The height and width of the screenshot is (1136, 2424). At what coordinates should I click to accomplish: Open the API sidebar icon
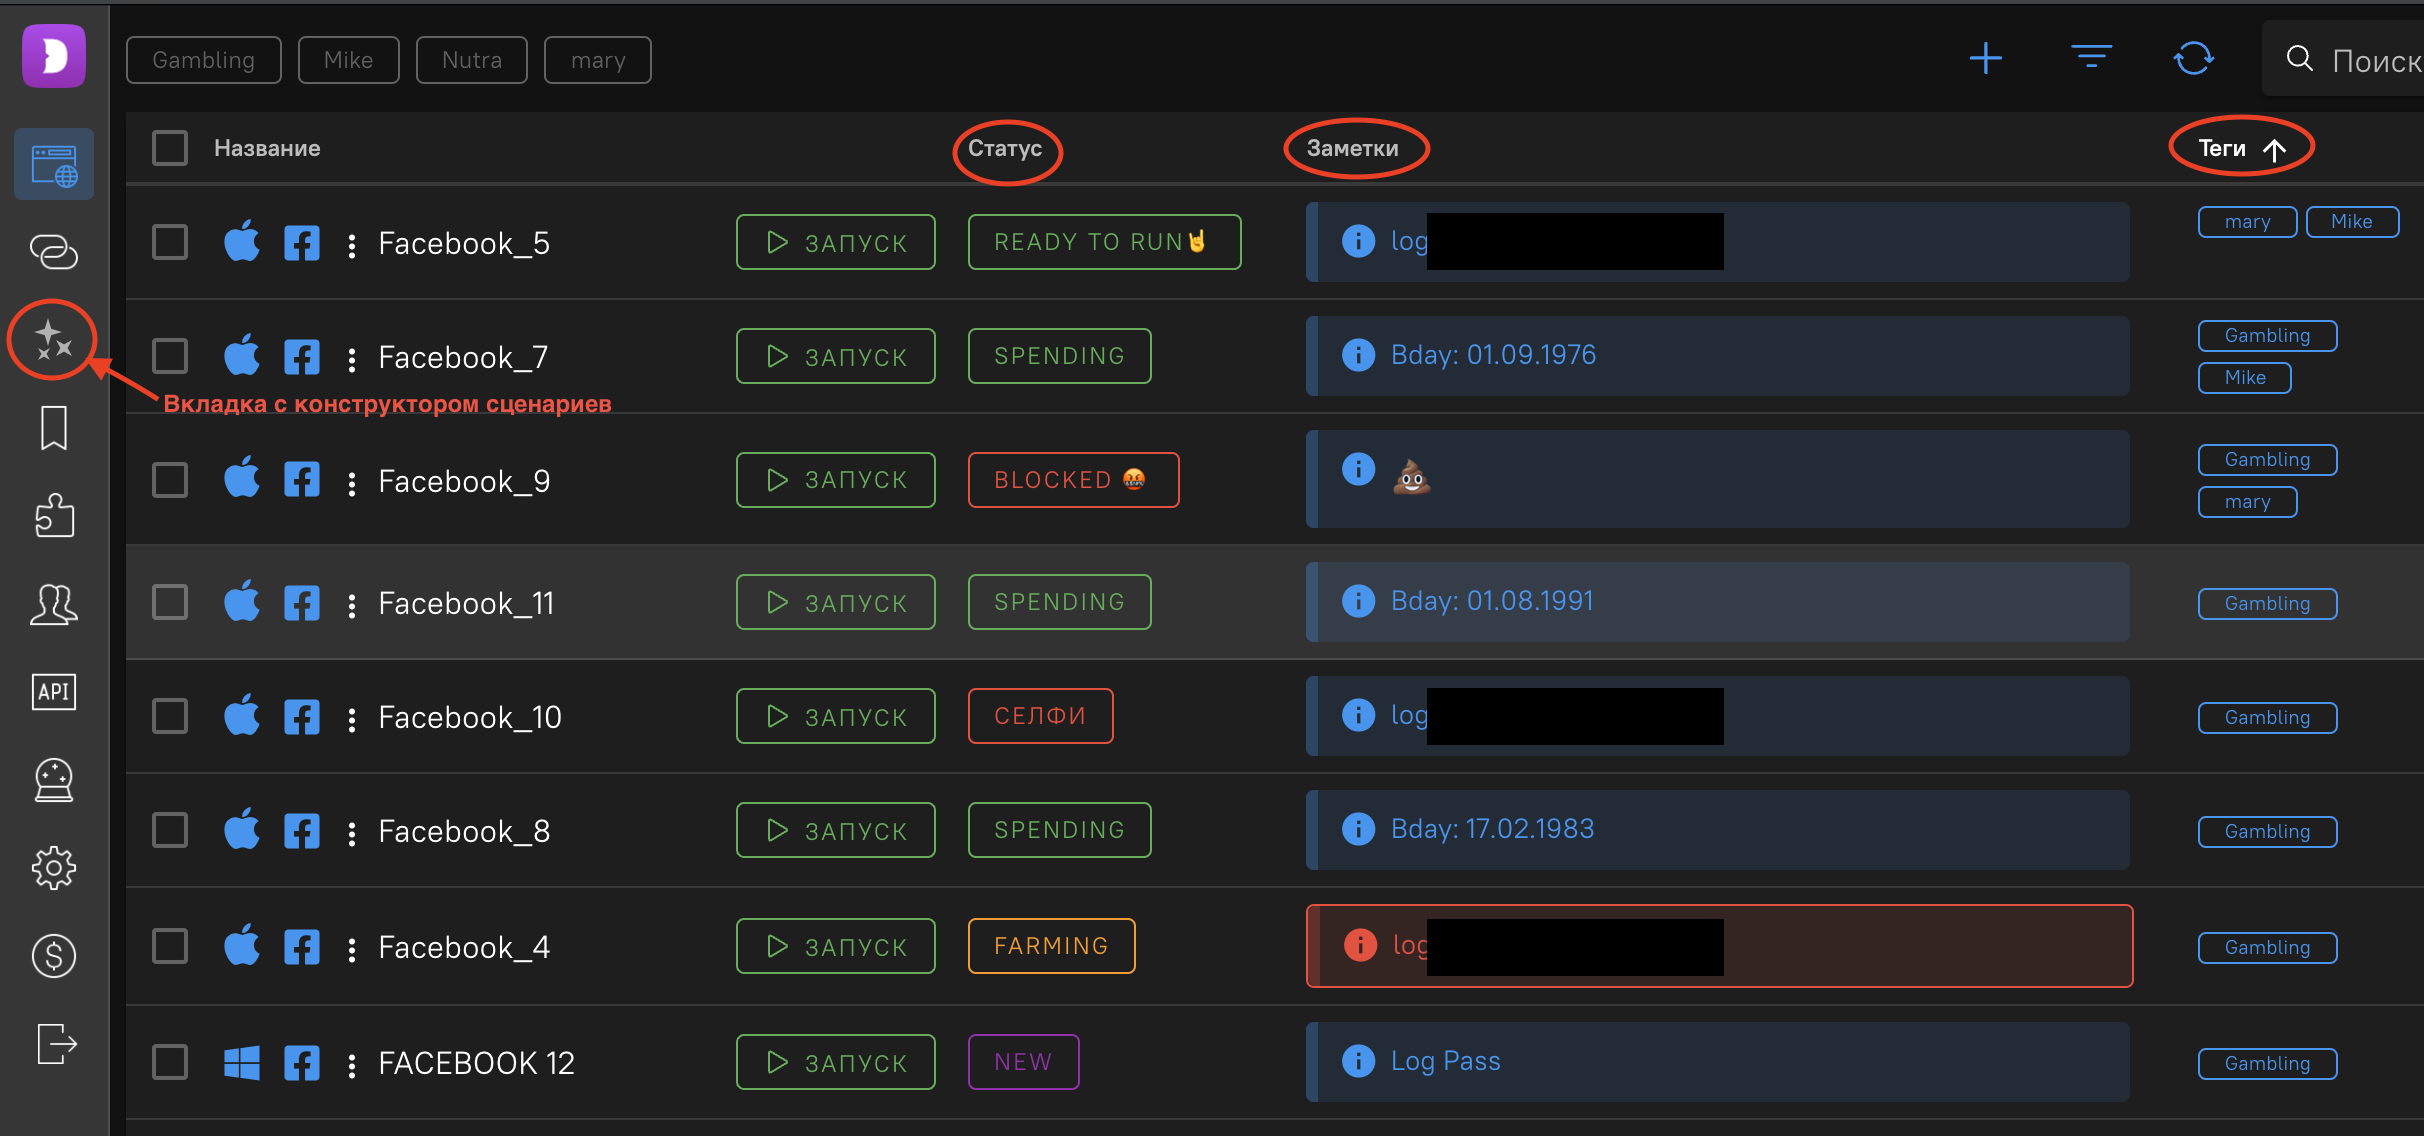click(54, 692)
